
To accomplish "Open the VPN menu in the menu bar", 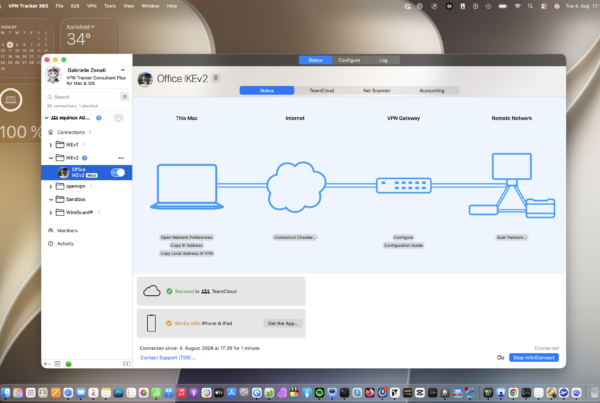I will pyautogui.click(x=91, y=6).
